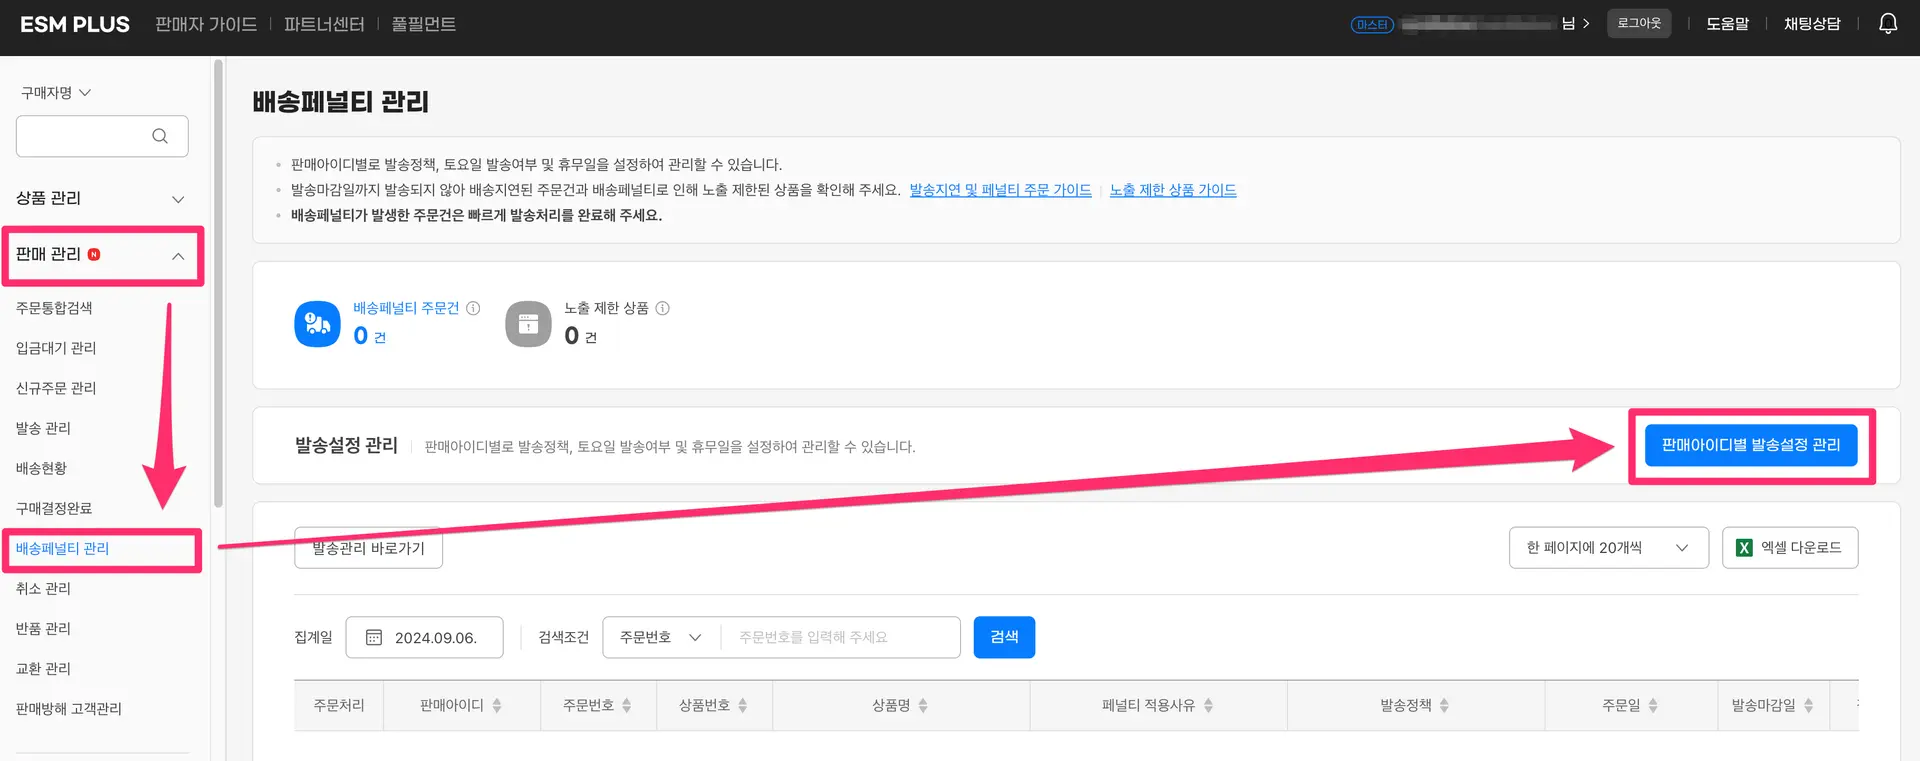Screen dimensions: 1920x761
Task: Expand the 상품 관리 menu
Action: point(101,198)
